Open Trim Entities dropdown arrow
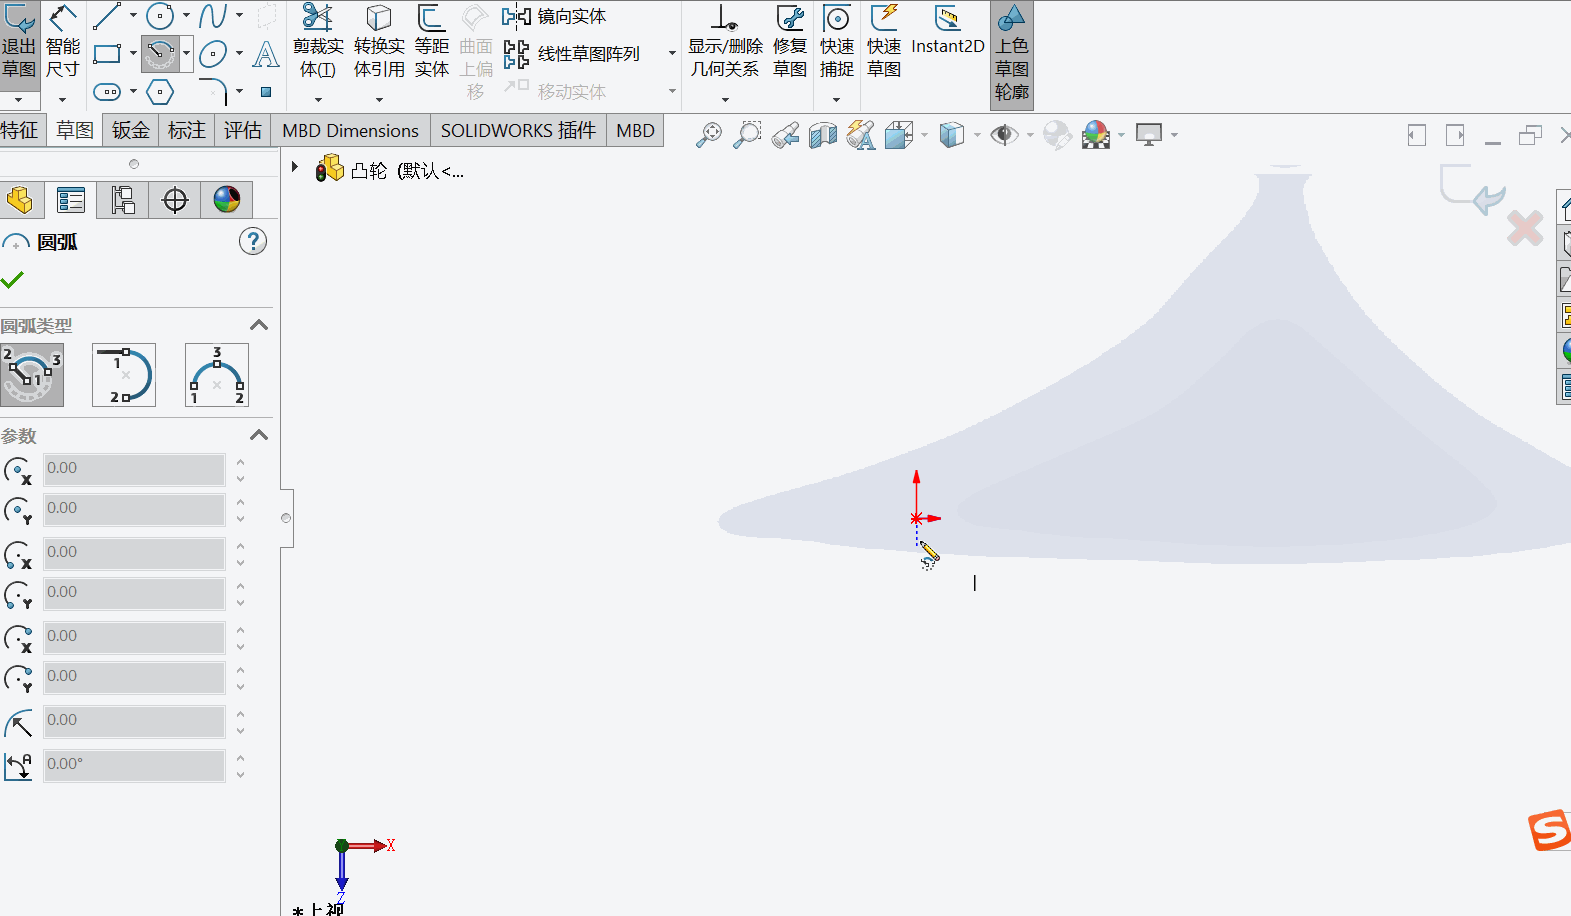The height and width of the screenshot is (916, 1571). pos(318,100)
